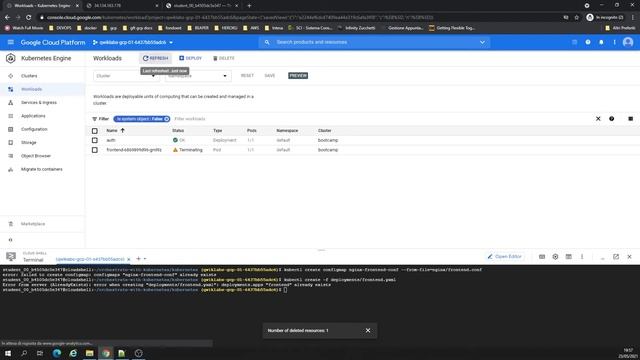Open File Explorer from the taskbar
Screen dimensions: 640x360
click(89, 353)
